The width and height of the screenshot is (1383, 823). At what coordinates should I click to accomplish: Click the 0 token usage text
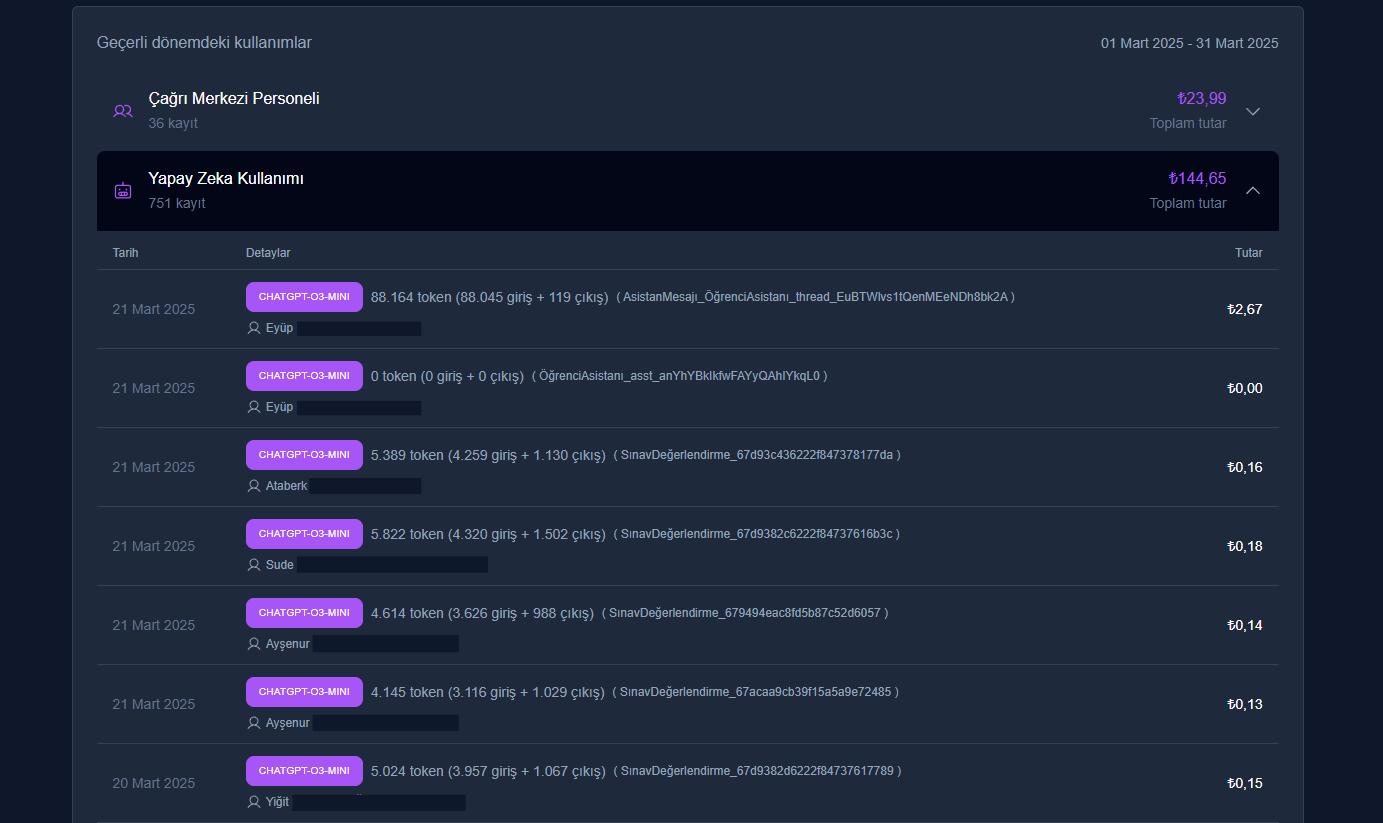tap(447, 376)
